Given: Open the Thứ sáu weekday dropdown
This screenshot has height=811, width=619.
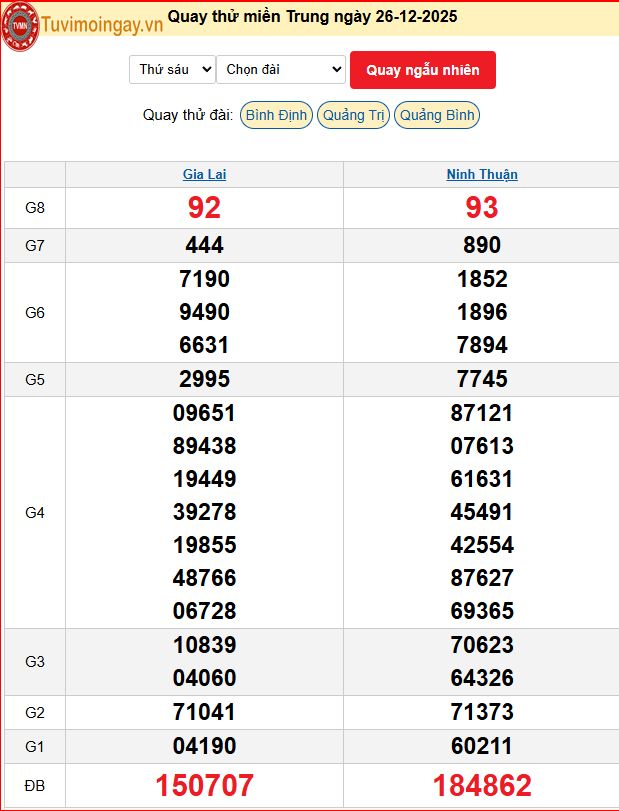Looking at the screenshot, I should point(171,69).
